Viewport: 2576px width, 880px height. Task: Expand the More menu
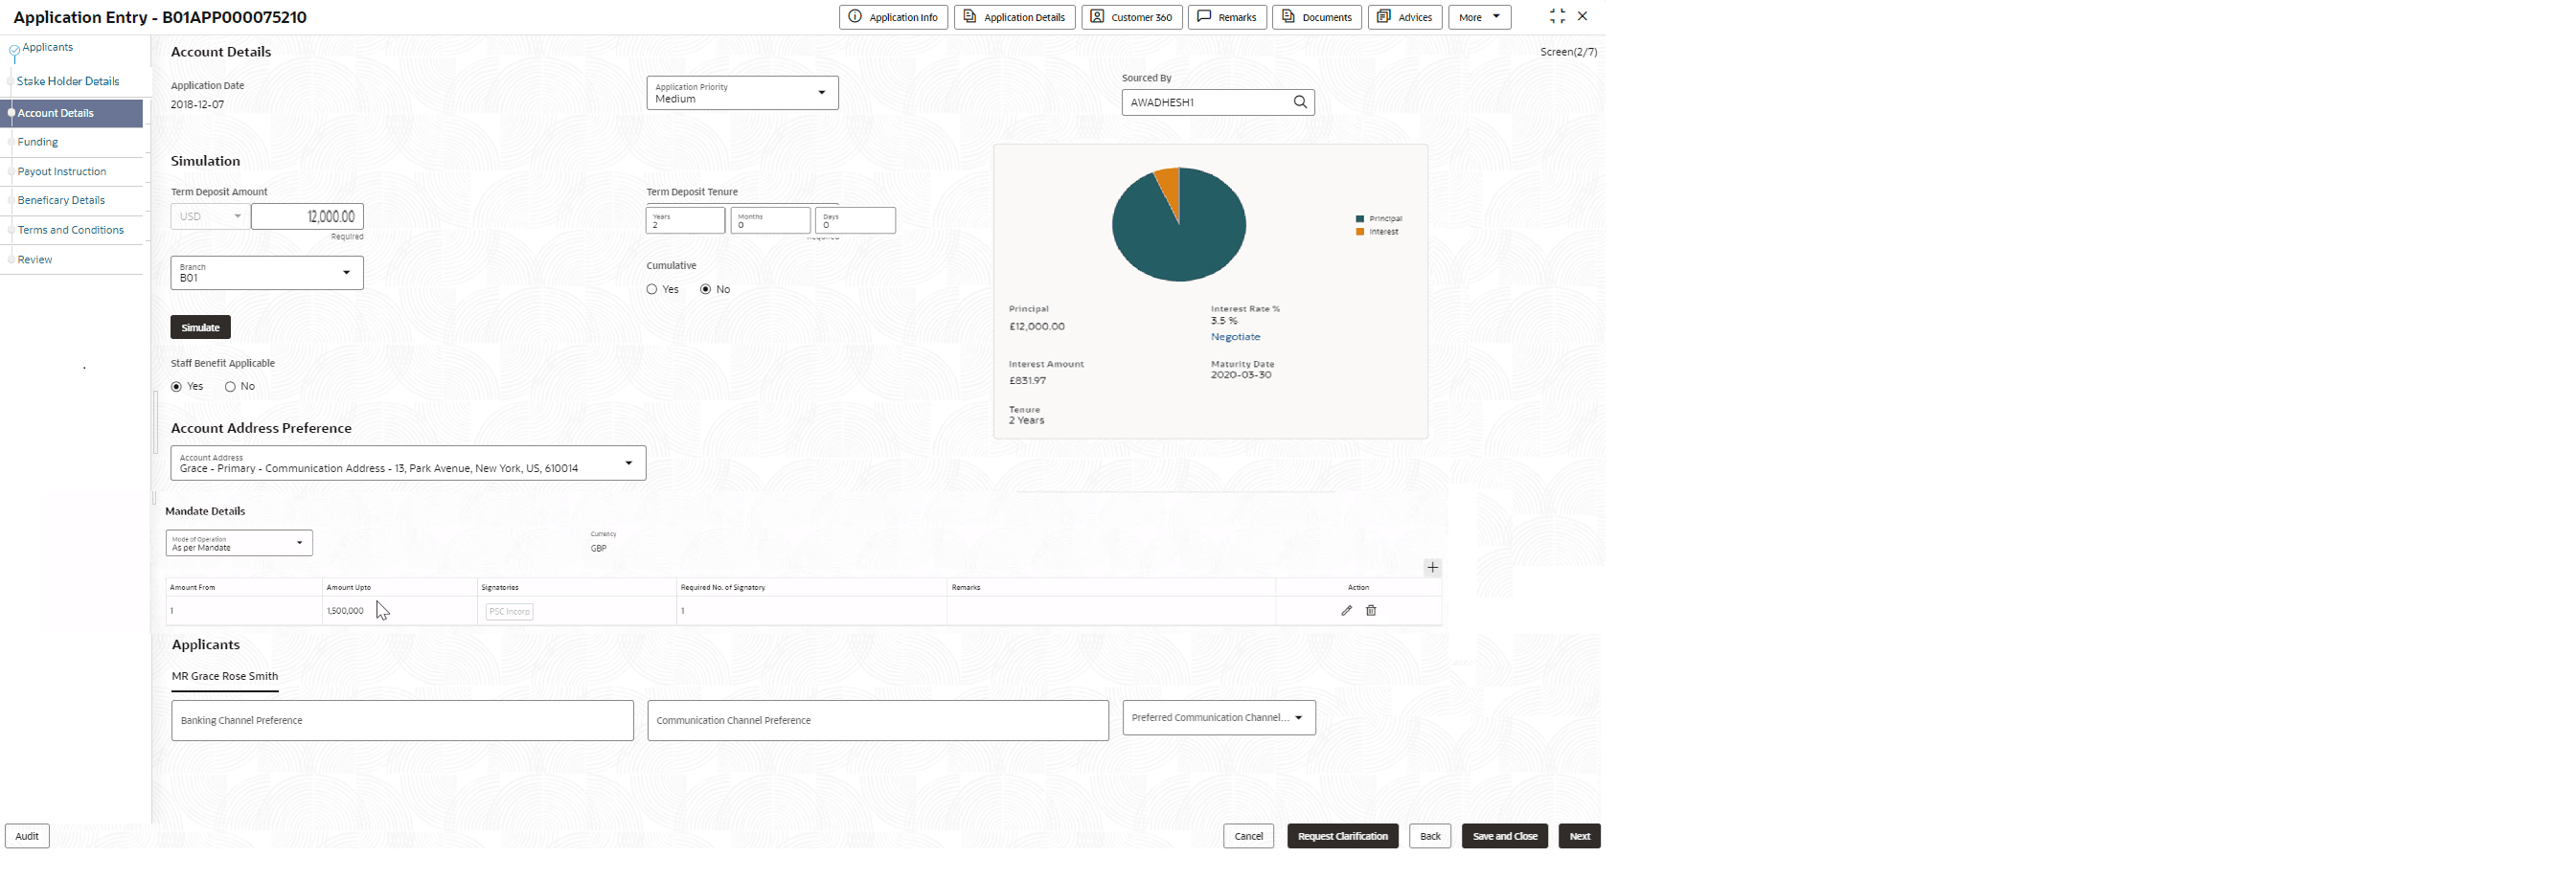[x=1480, y=17]
